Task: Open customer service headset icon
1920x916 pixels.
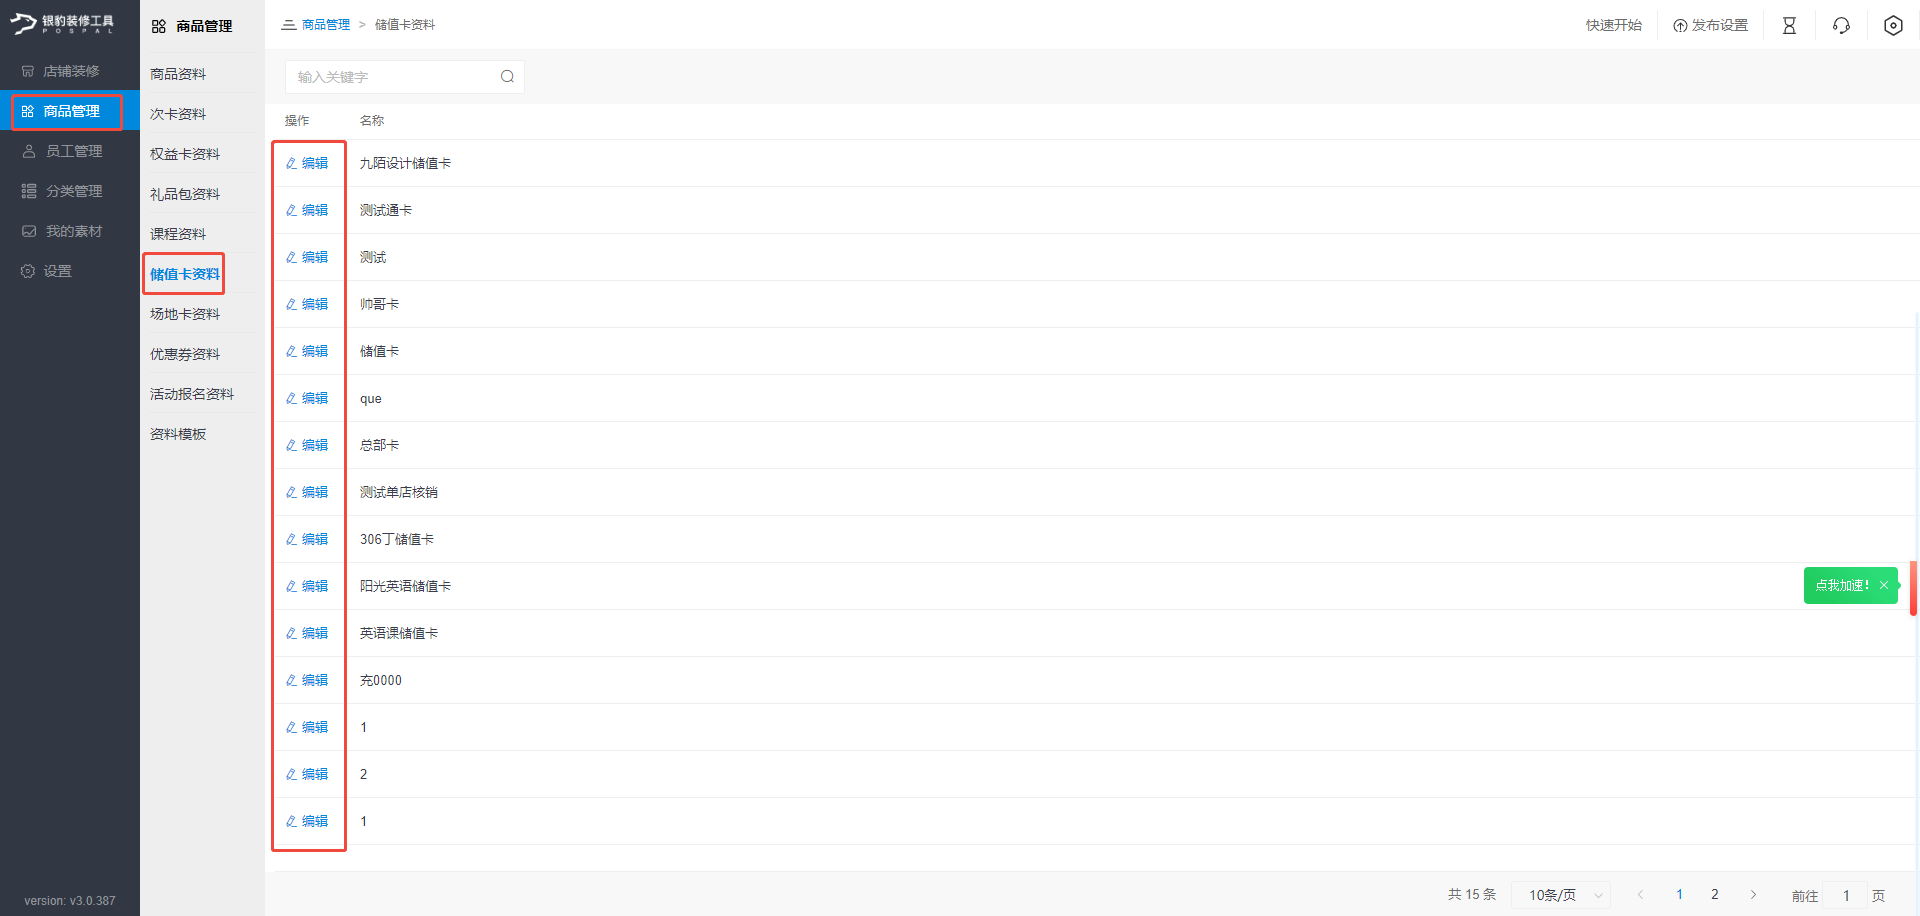Action: click(1841, 26)
